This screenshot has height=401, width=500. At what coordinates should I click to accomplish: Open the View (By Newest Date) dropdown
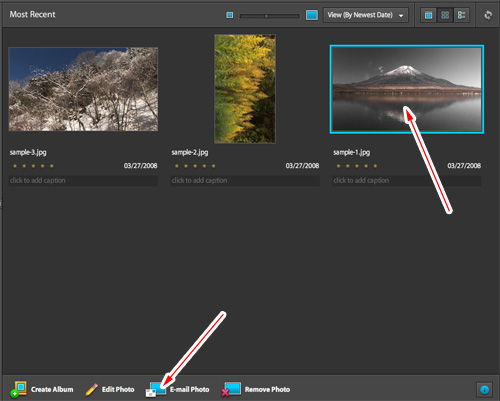(x=366, y=15)
